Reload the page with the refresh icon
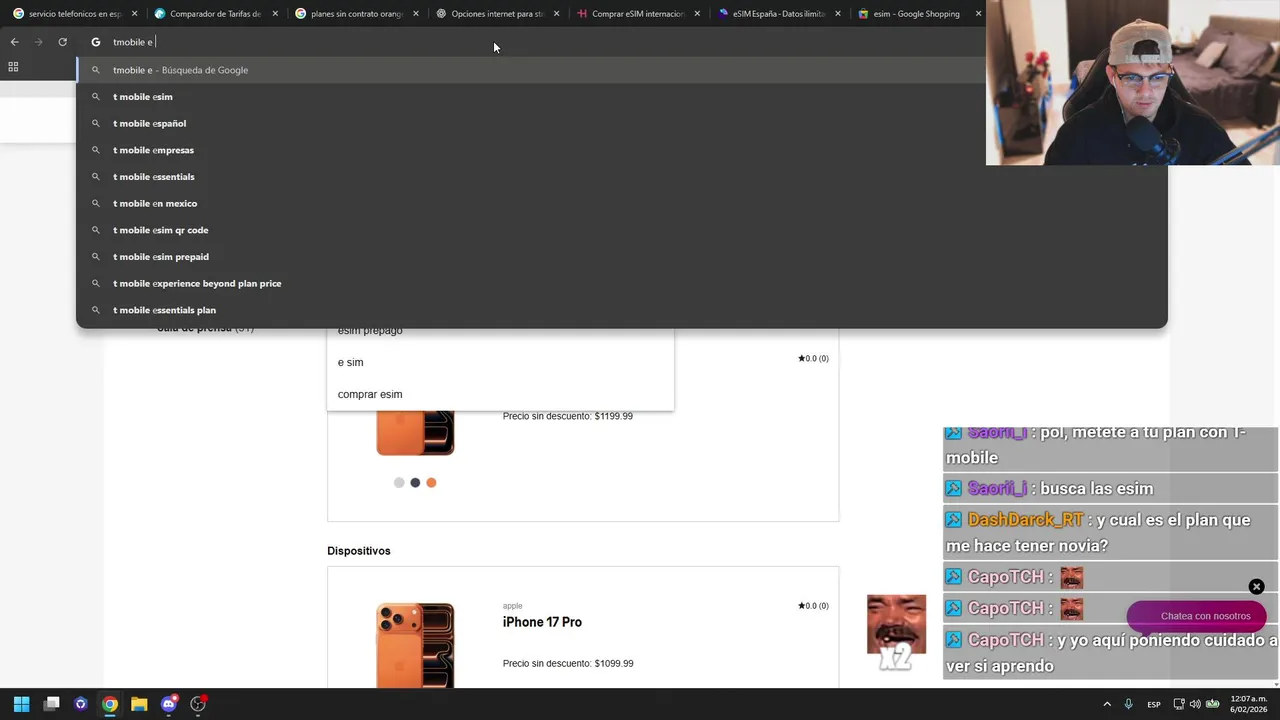 (x=62, y=42)
